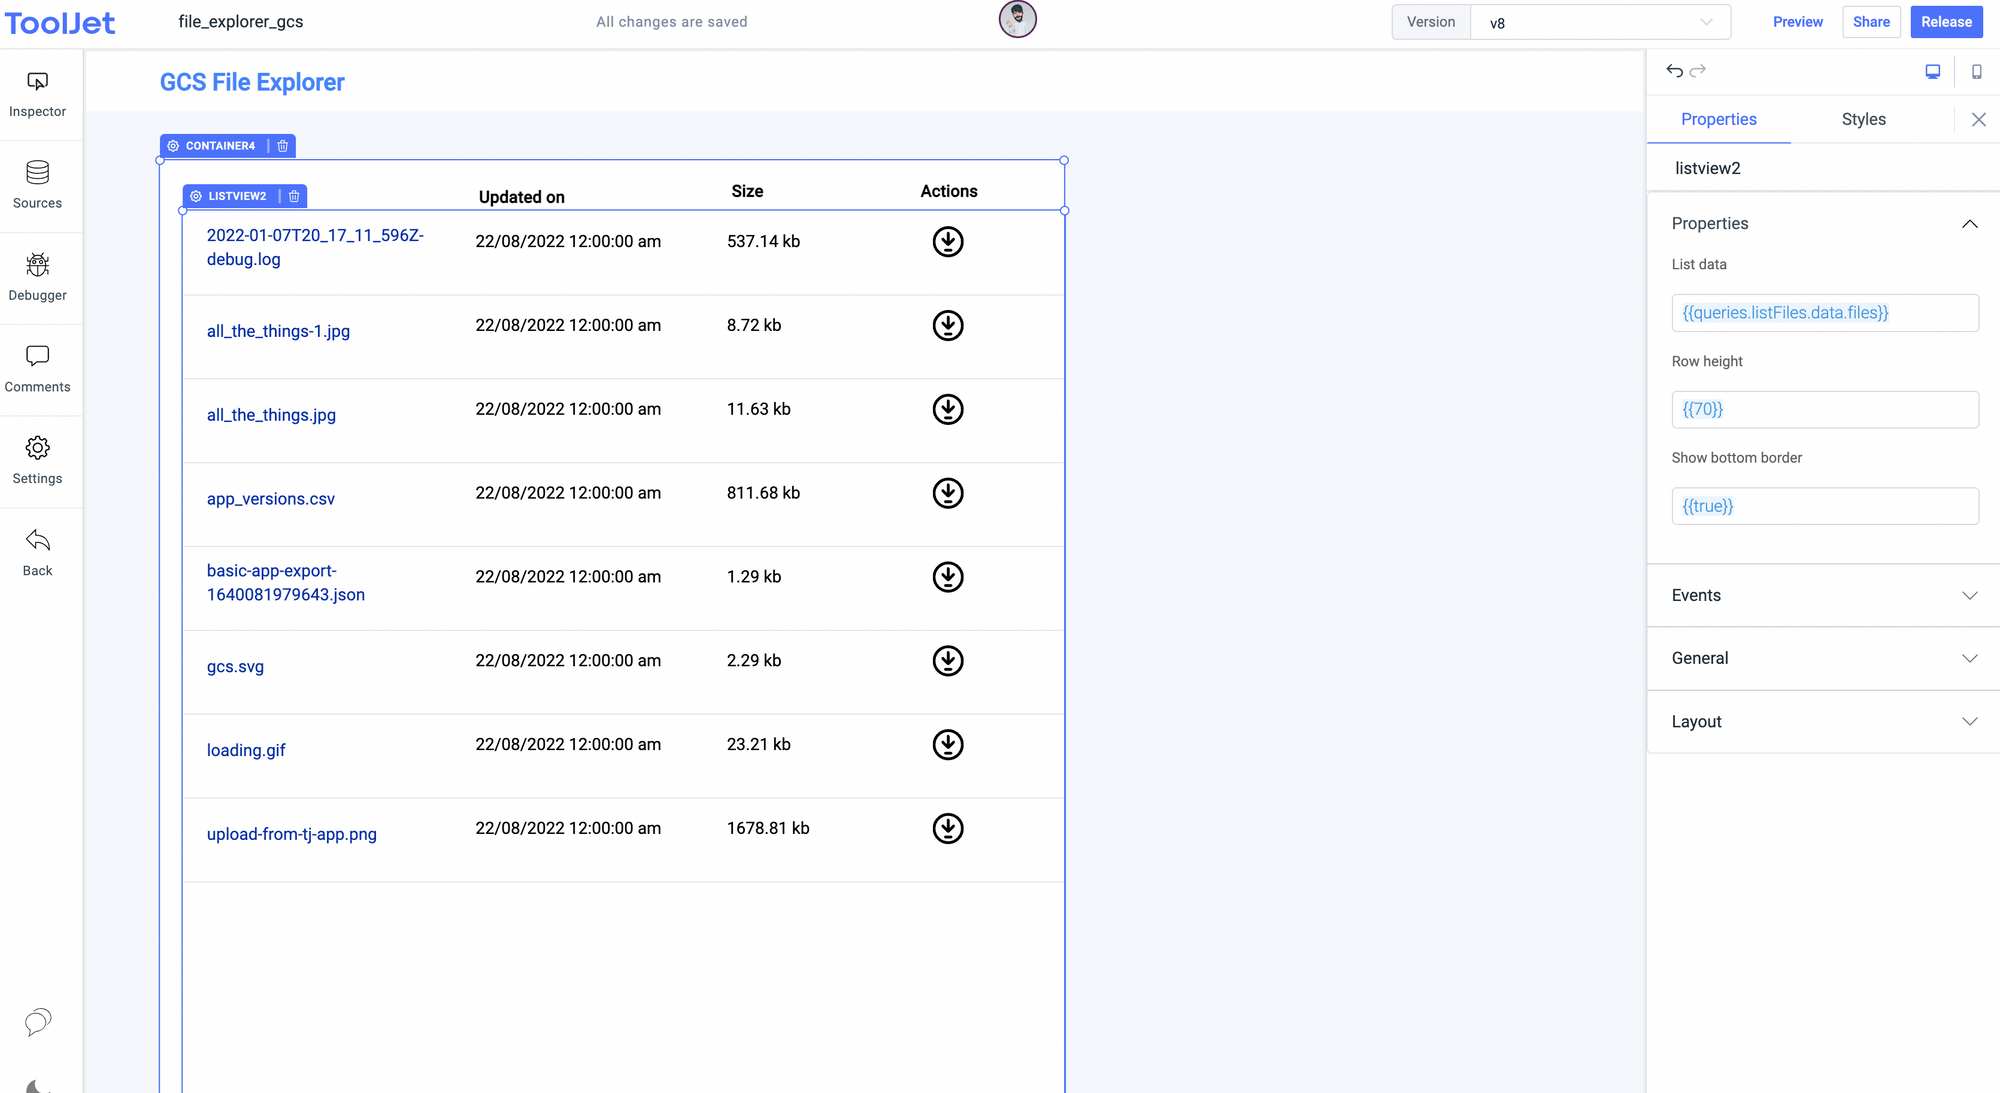Open the file all_the_things-1.jpg link
Viewport: 2000px width, 1093px height.
[278, 331]
